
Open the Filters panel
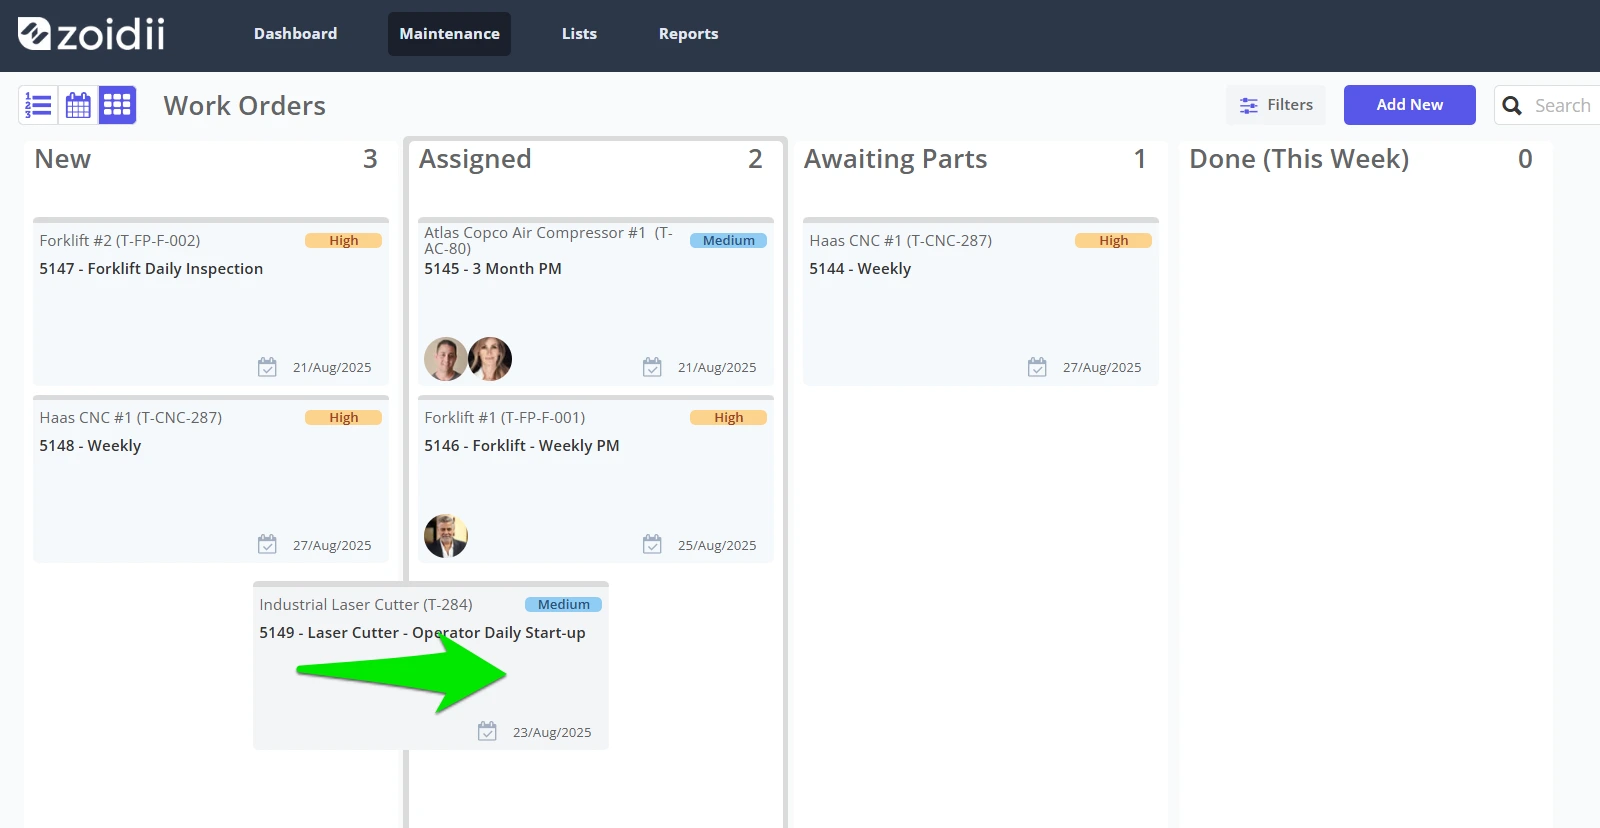1276,105
